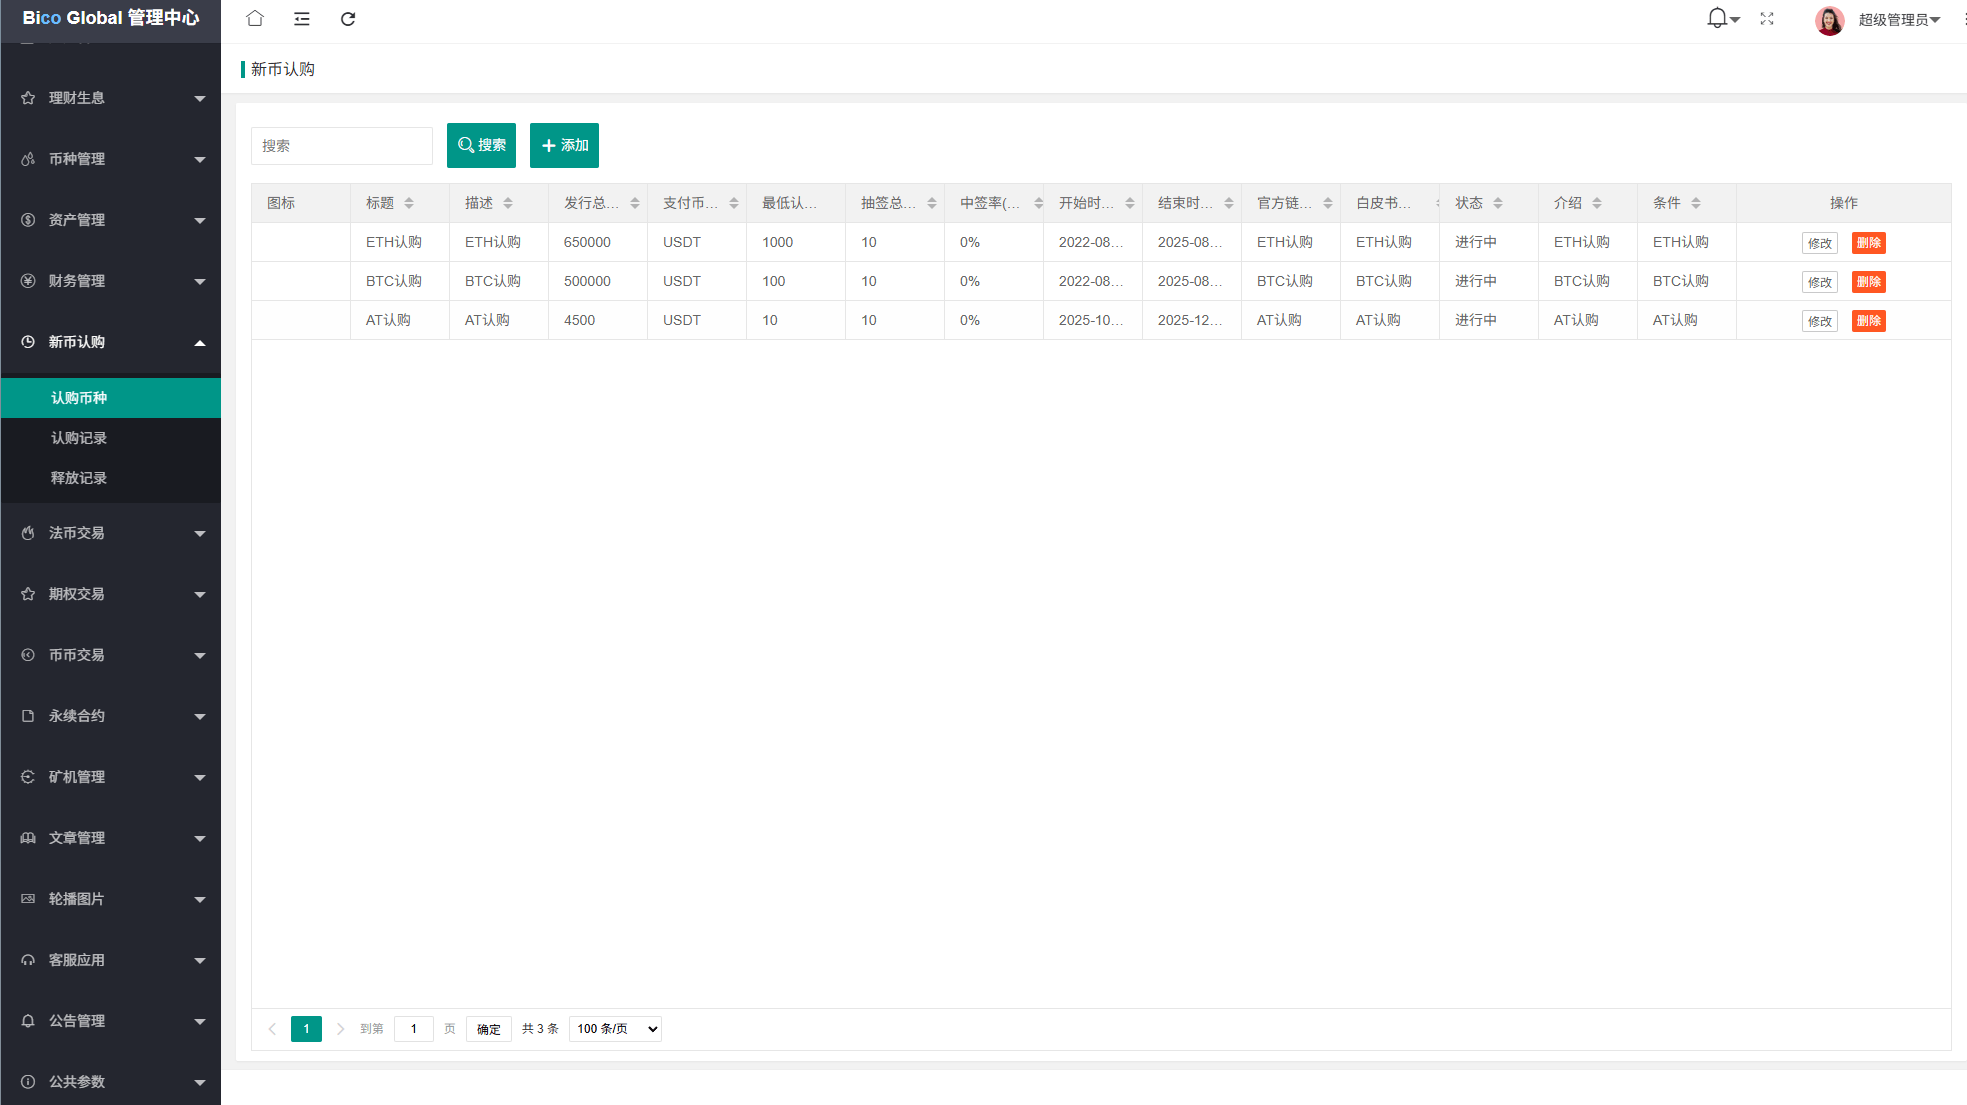Click 删除 for the AT认购 row
Screen dimensions: 1967x1105
(x=1868, y=321)
